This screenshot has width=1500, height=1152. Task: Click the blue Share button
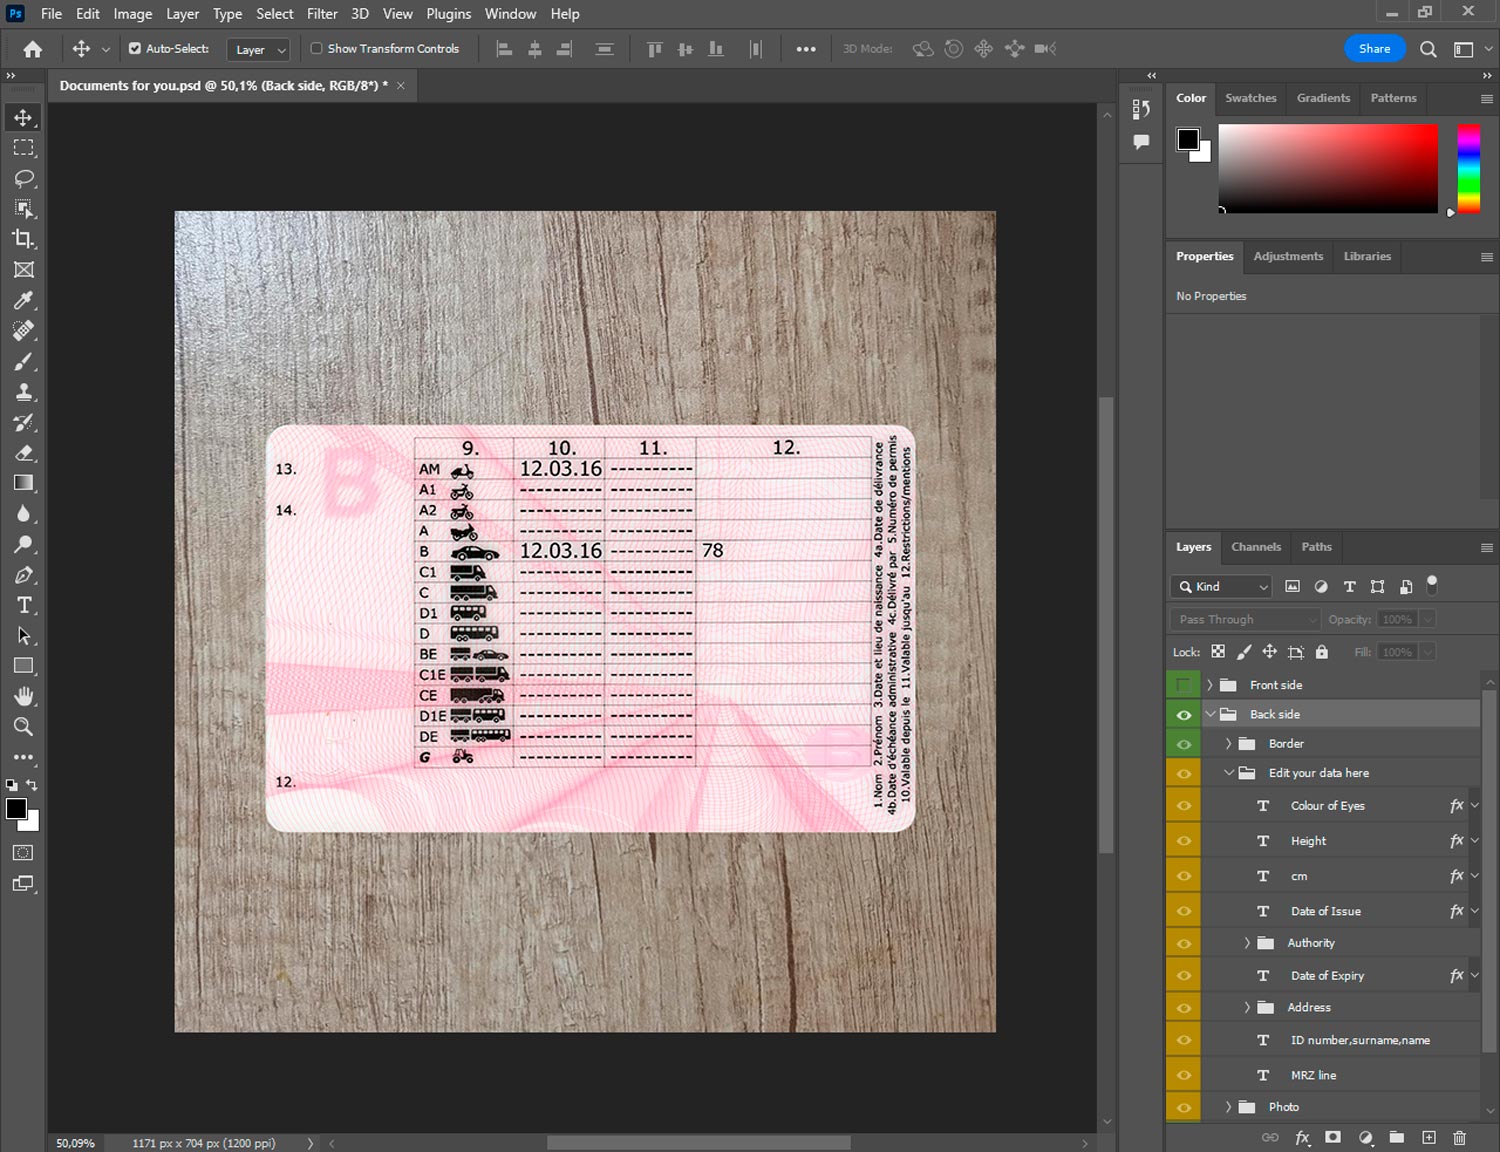tap(1374, 48)
